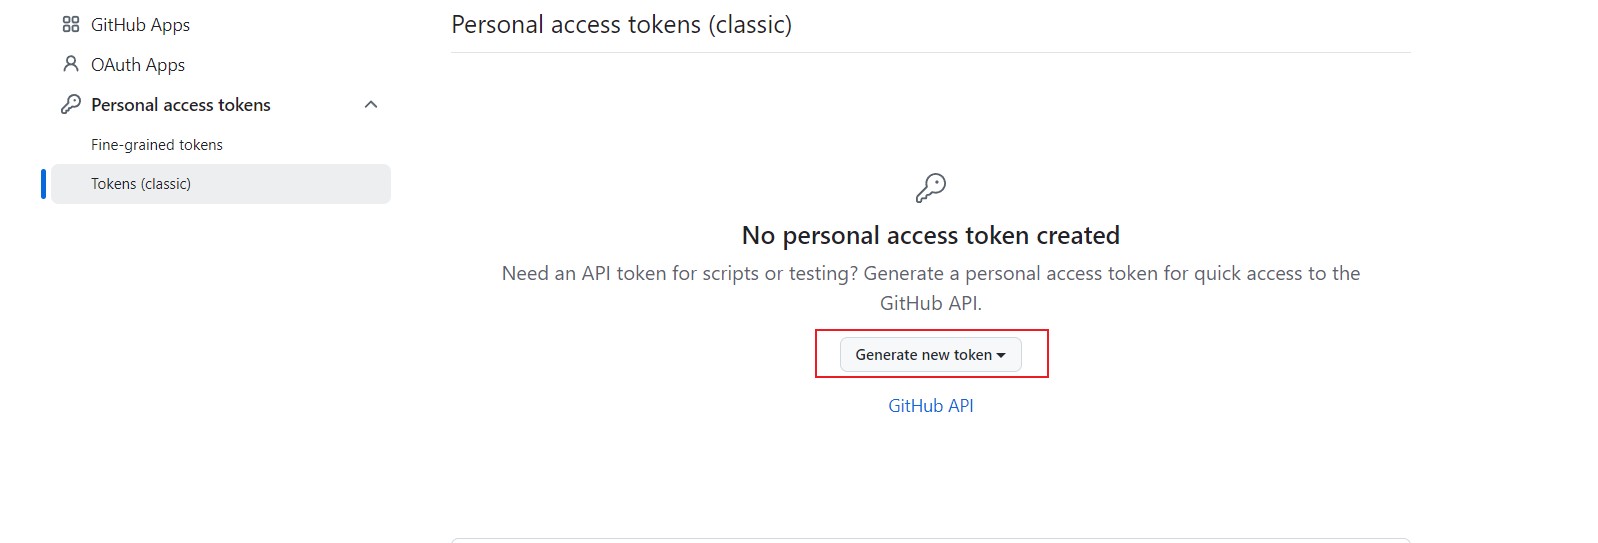Click the key icon beside Personal access tokens
The height and width of the screenshot is (543, 1598).
[x=71, y=104]
